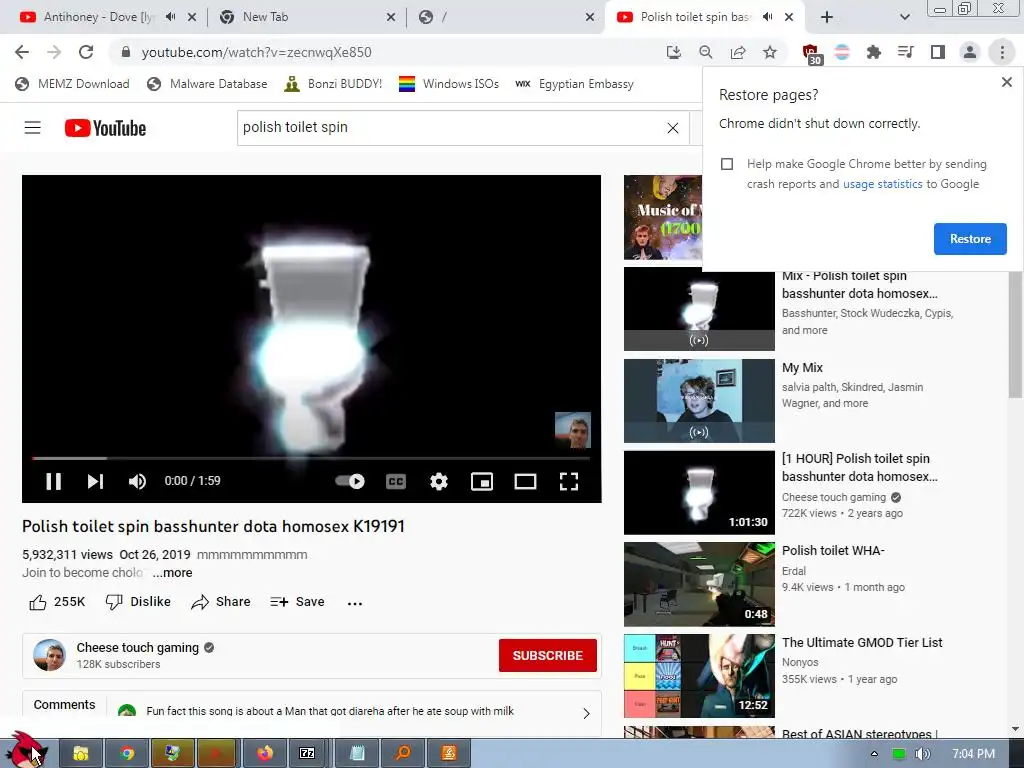Go to YouTube home via logo
The width and height of the screenshot is (1024, 768).
105,128
